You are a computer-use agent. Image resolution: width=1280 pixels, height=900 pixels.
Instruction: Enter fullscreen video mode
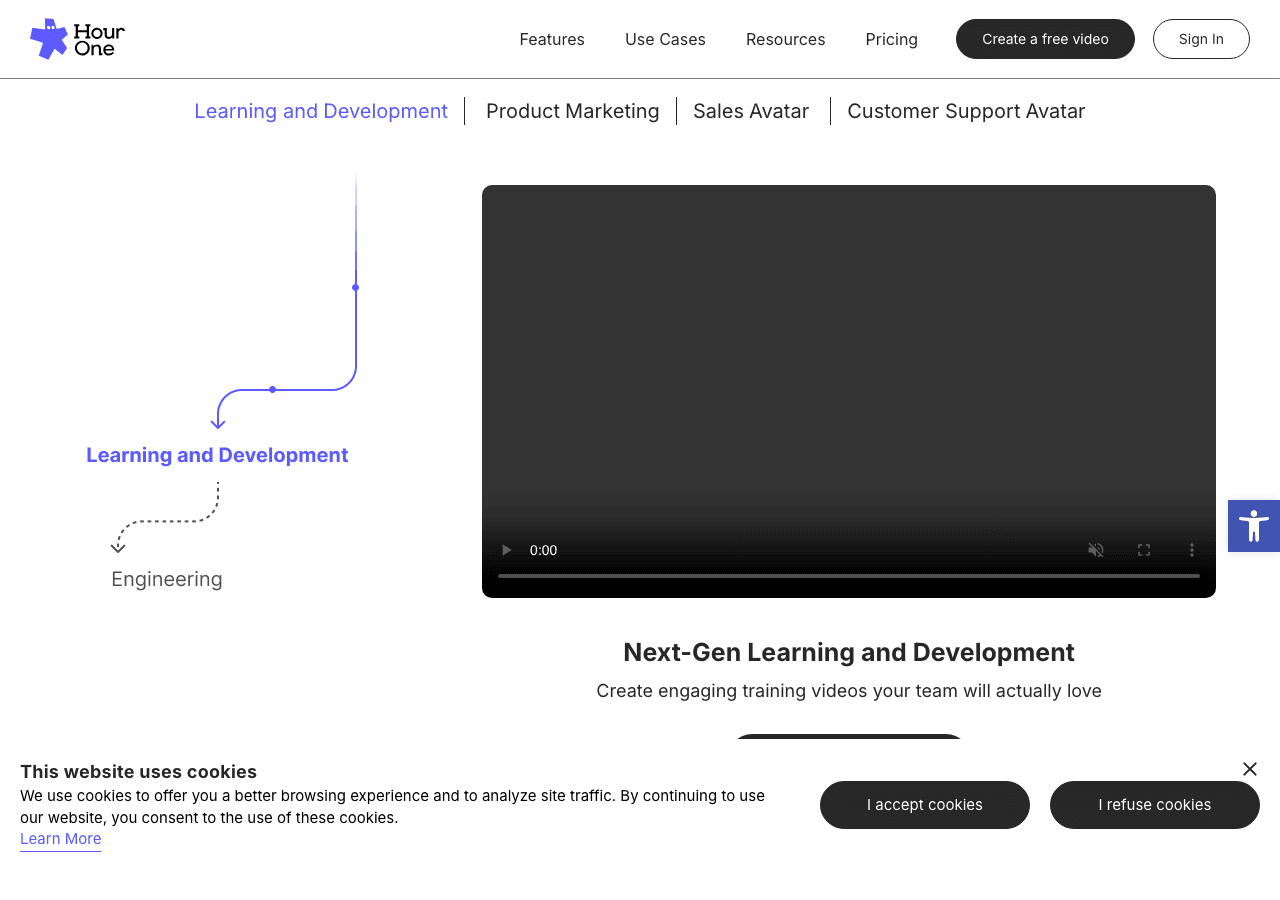(1144, 550)
